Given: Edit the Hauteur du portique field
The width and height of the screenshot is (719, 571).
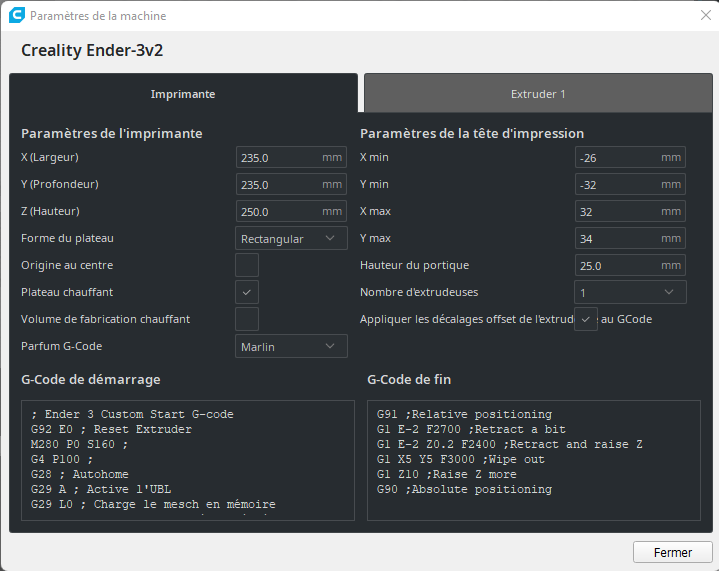Looking at the screenshot, I should click(x=630, y=266).
